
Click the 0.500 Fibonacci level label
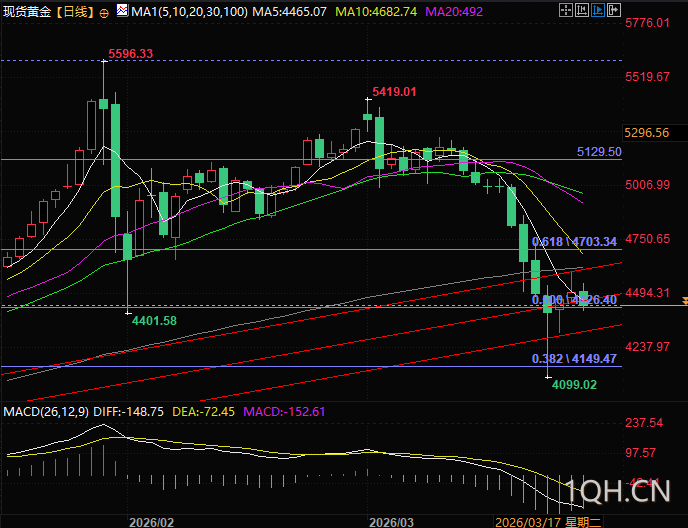[x=574, y=300]
